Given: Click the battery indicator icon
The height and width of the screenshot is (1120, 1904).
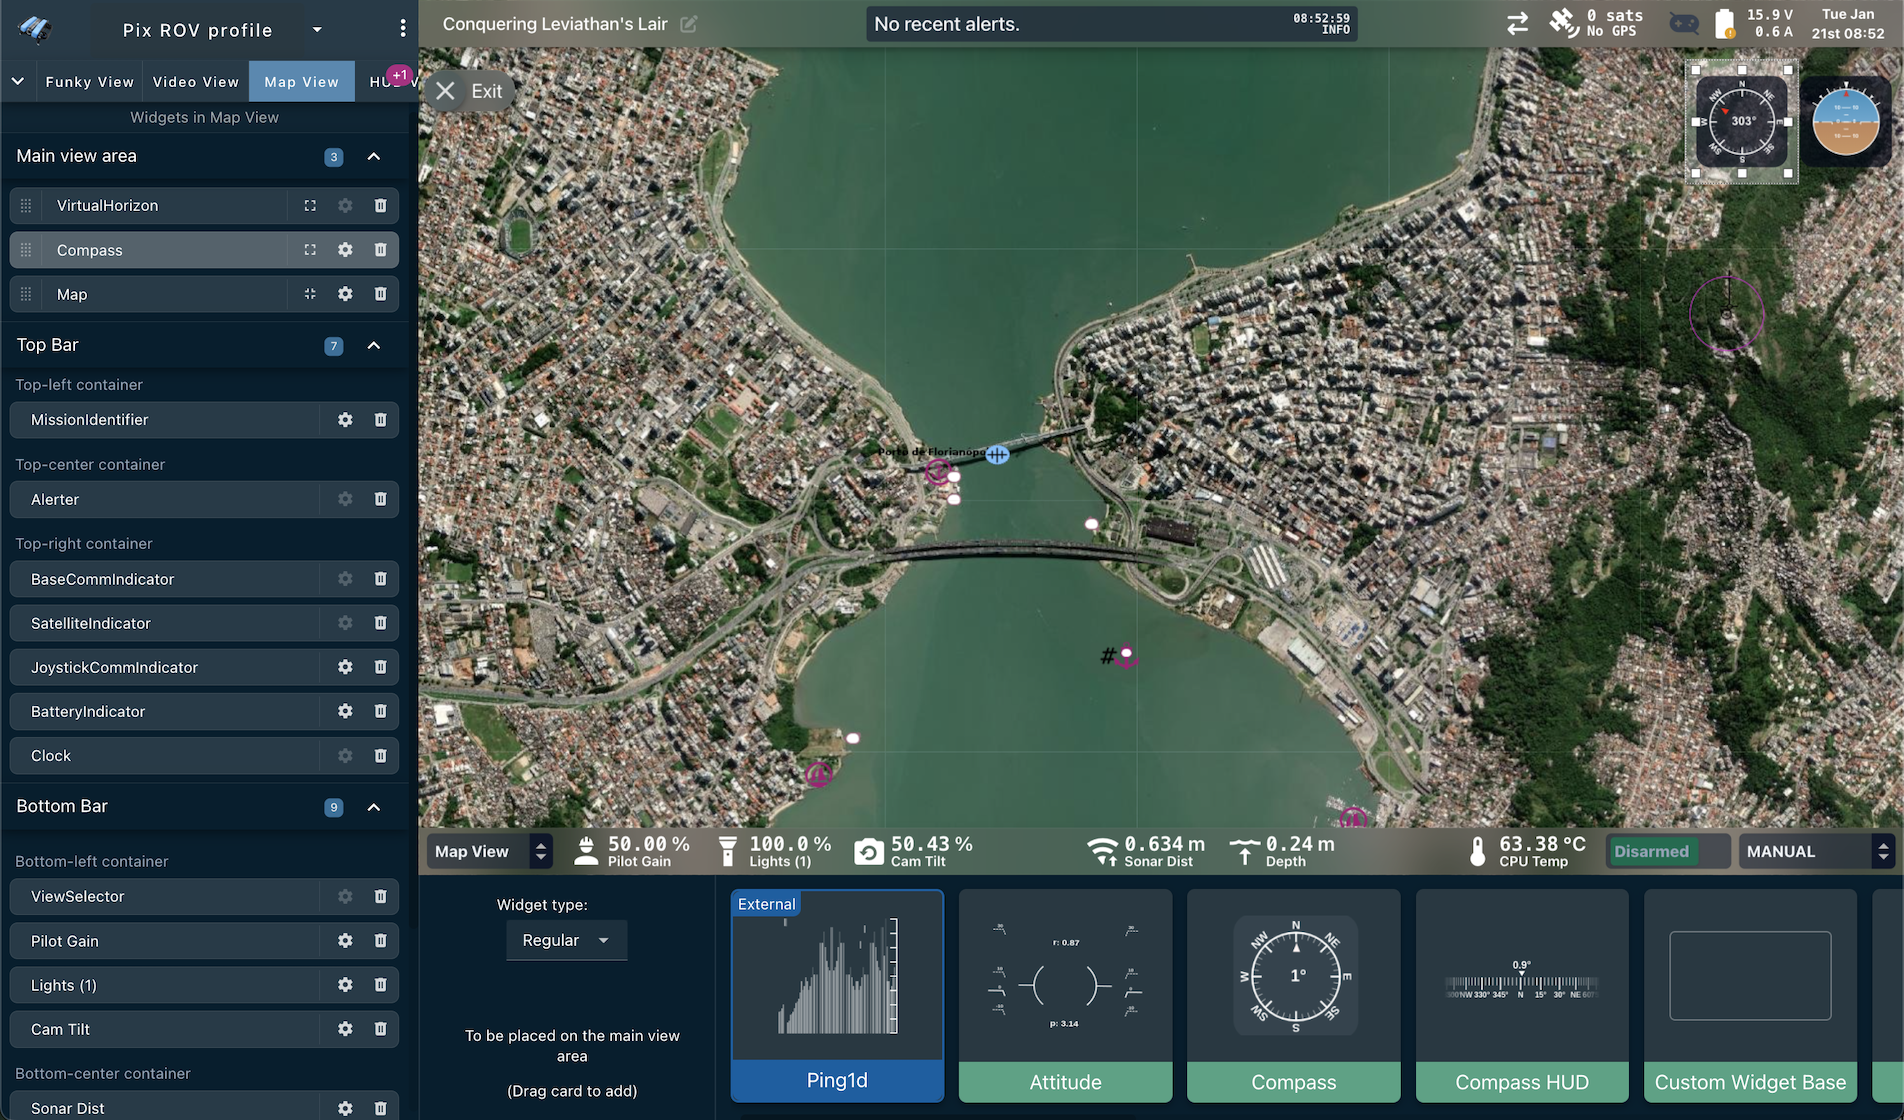Looking at the screenshot, I should [x=1724, y=24].
